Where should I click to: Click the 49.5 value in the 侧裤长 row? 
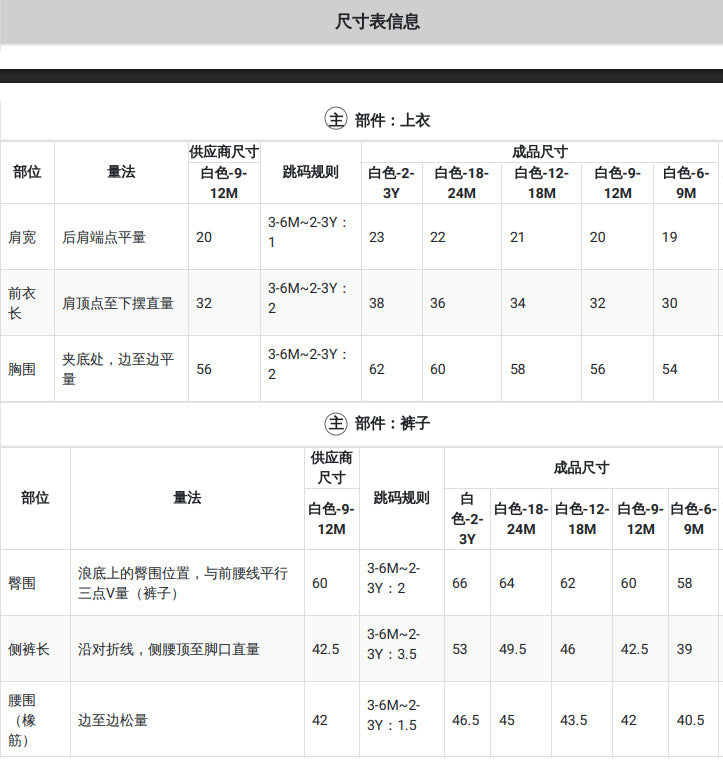click(x=512, y=649)
